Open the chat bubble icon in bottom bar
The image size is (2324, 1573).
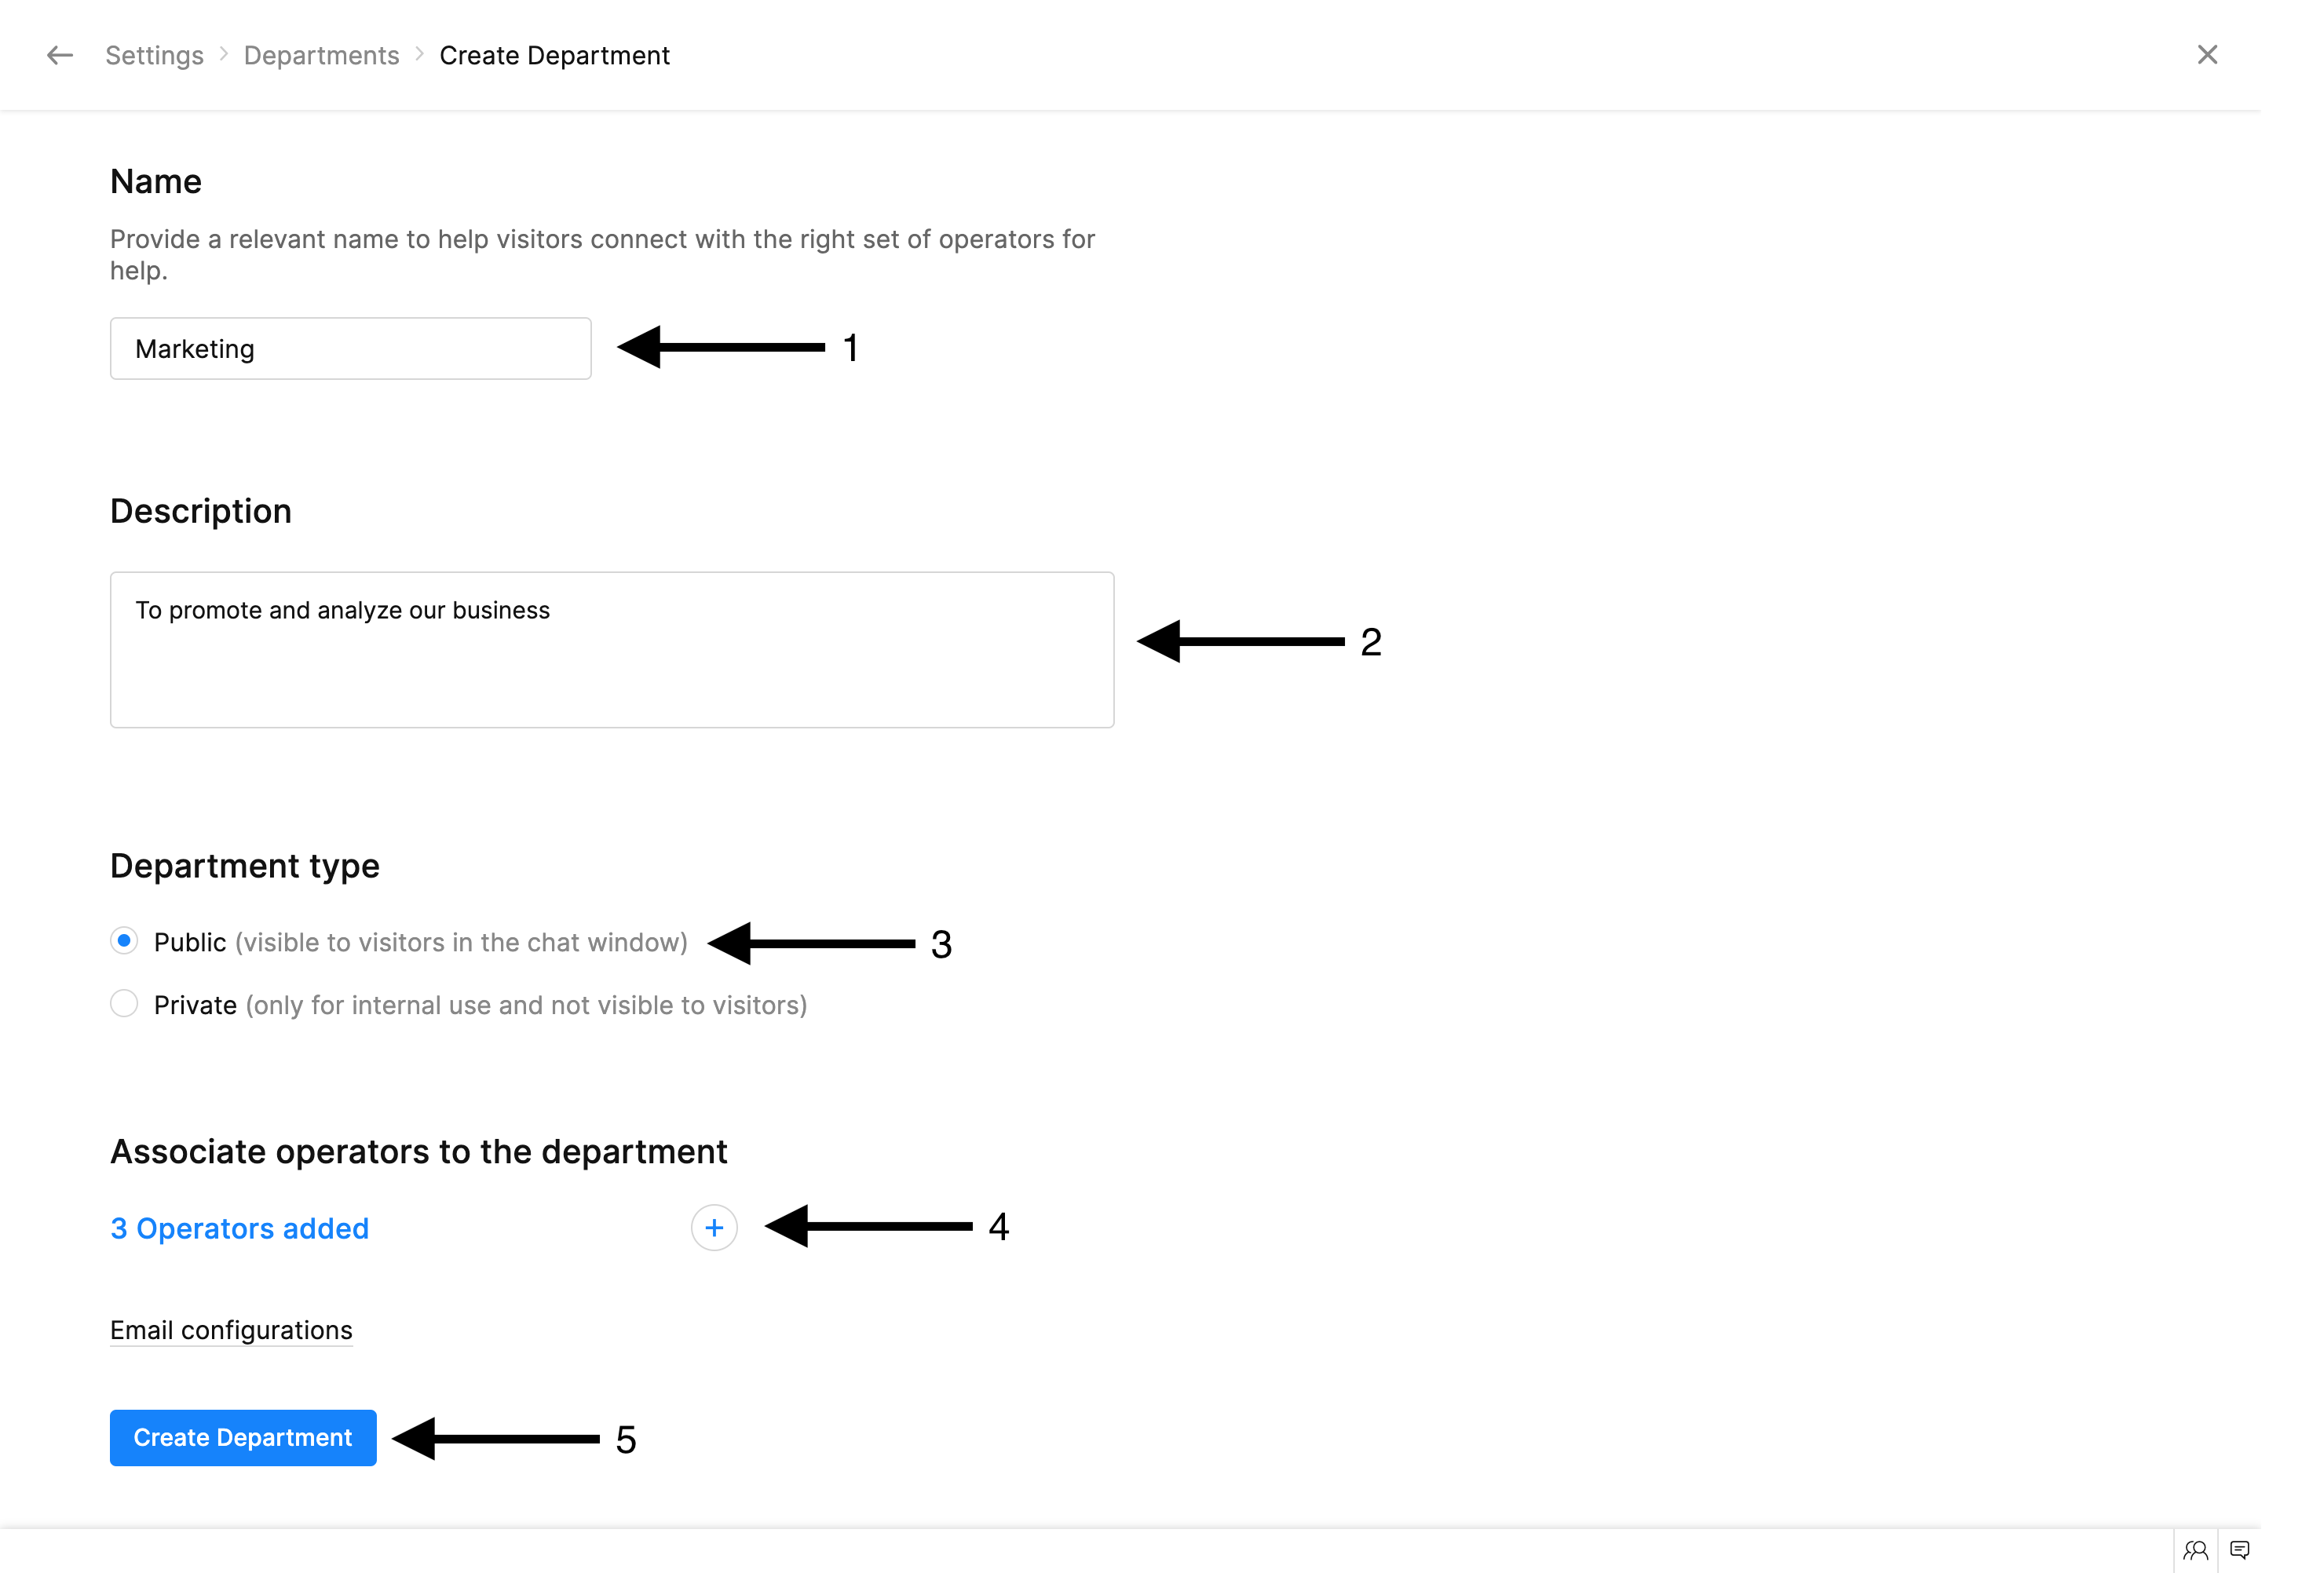tap(2239, 1550)
